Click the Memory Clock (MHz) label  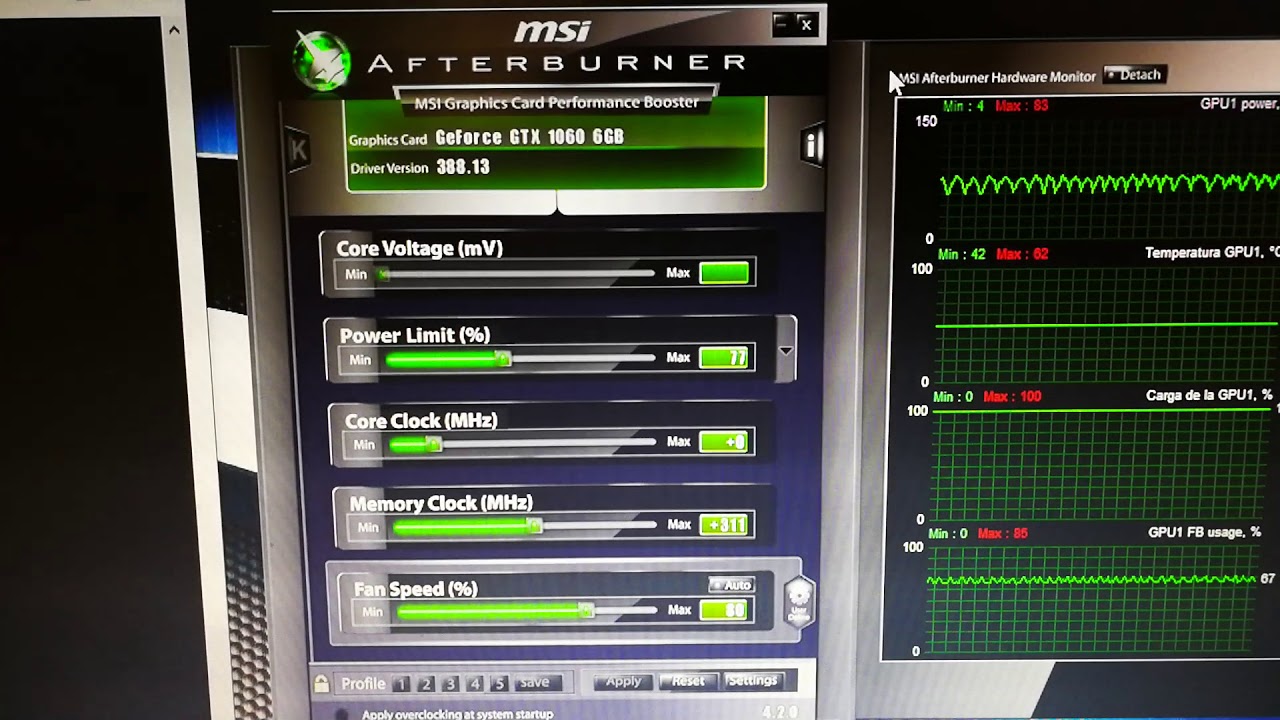pyautogui.click(x=441, y=503)
